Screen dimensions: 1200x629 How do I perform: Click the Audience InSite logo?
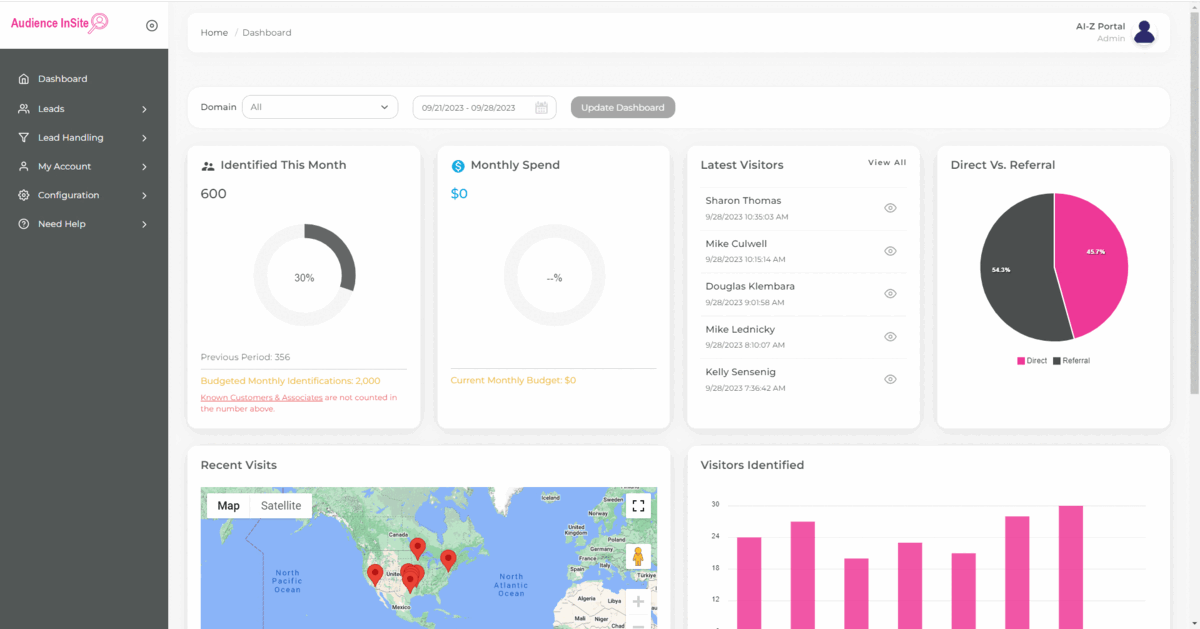click(59, 23)
